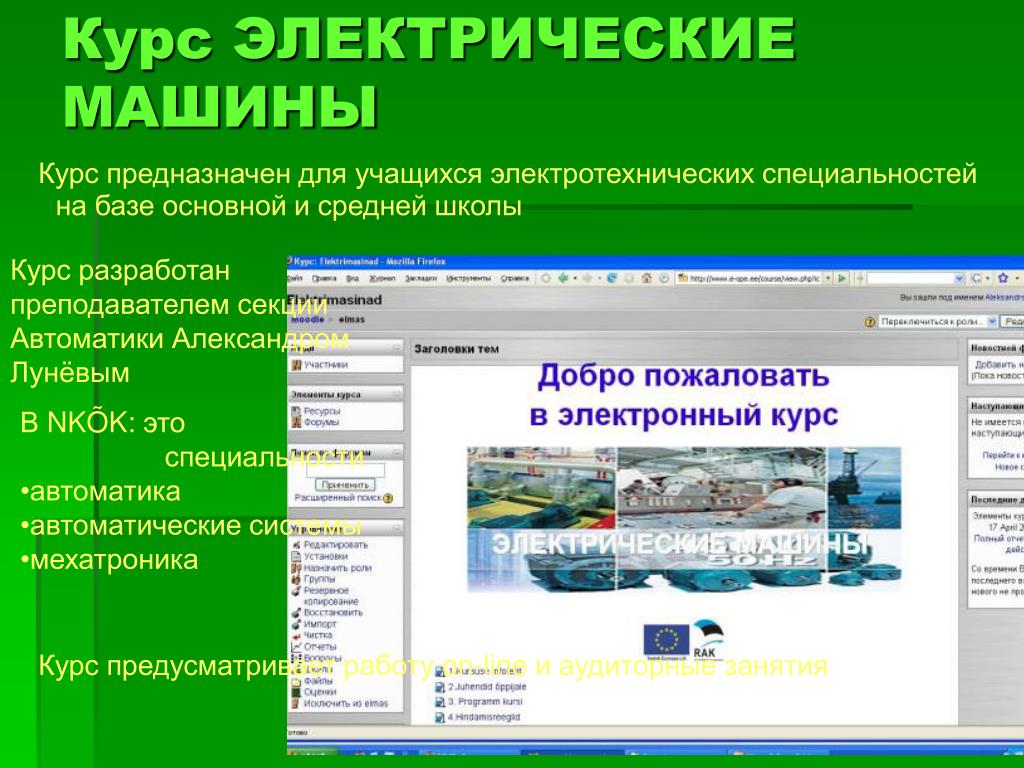Open the Участники link

click(x=326, y=365)
